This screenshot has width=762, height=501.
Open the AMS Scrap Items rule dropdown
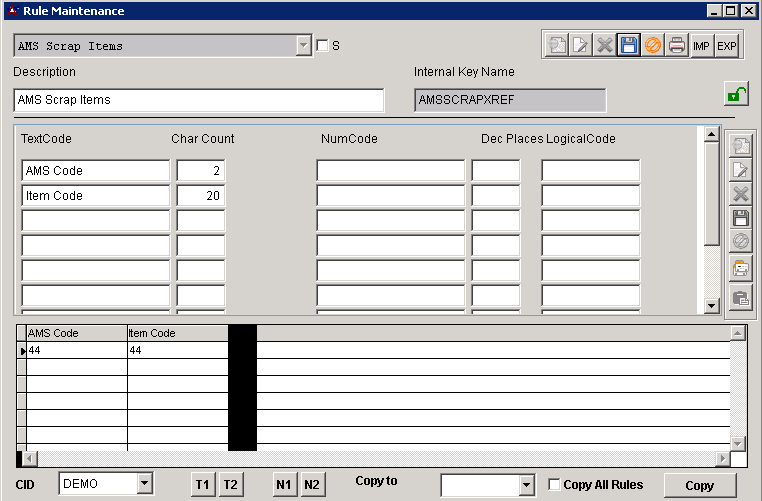point(304,46)
